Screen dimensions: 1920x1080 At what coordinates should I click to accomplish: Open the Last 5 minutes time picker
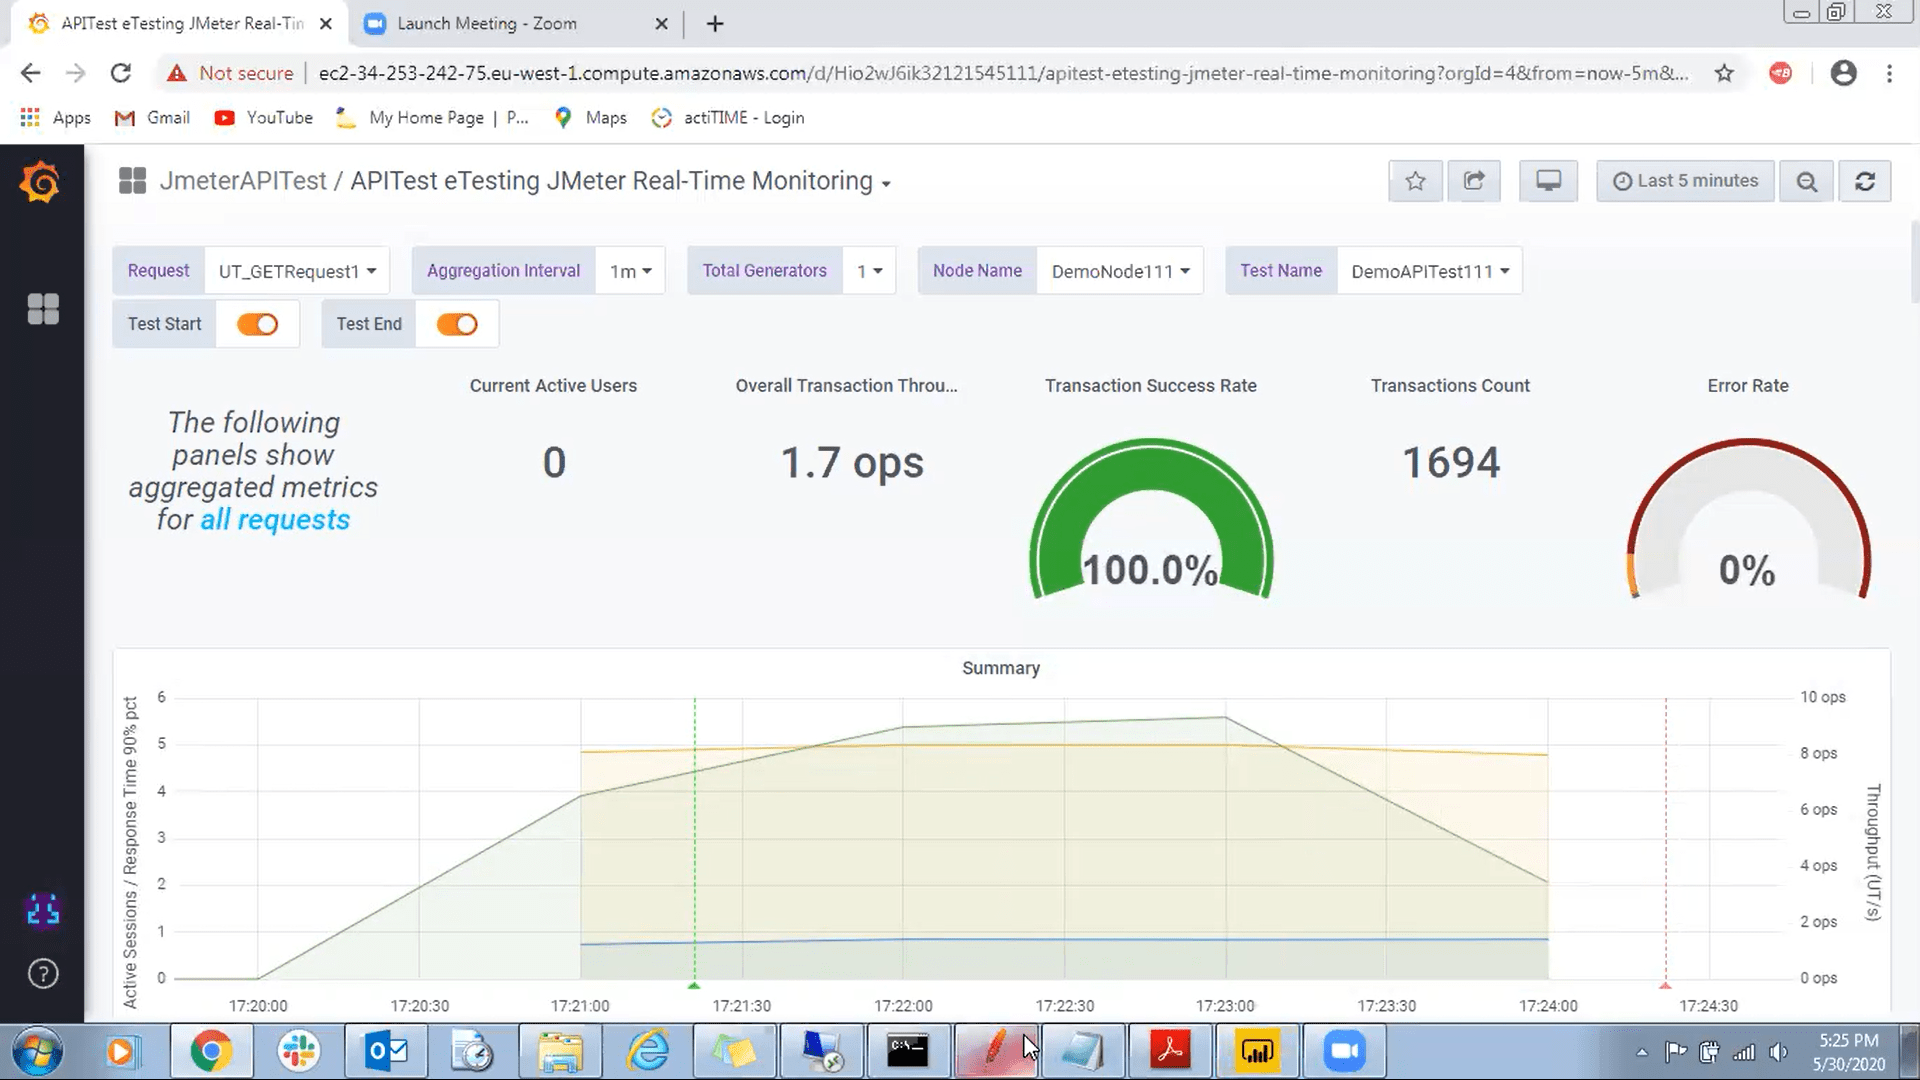tap(1685, 181)
